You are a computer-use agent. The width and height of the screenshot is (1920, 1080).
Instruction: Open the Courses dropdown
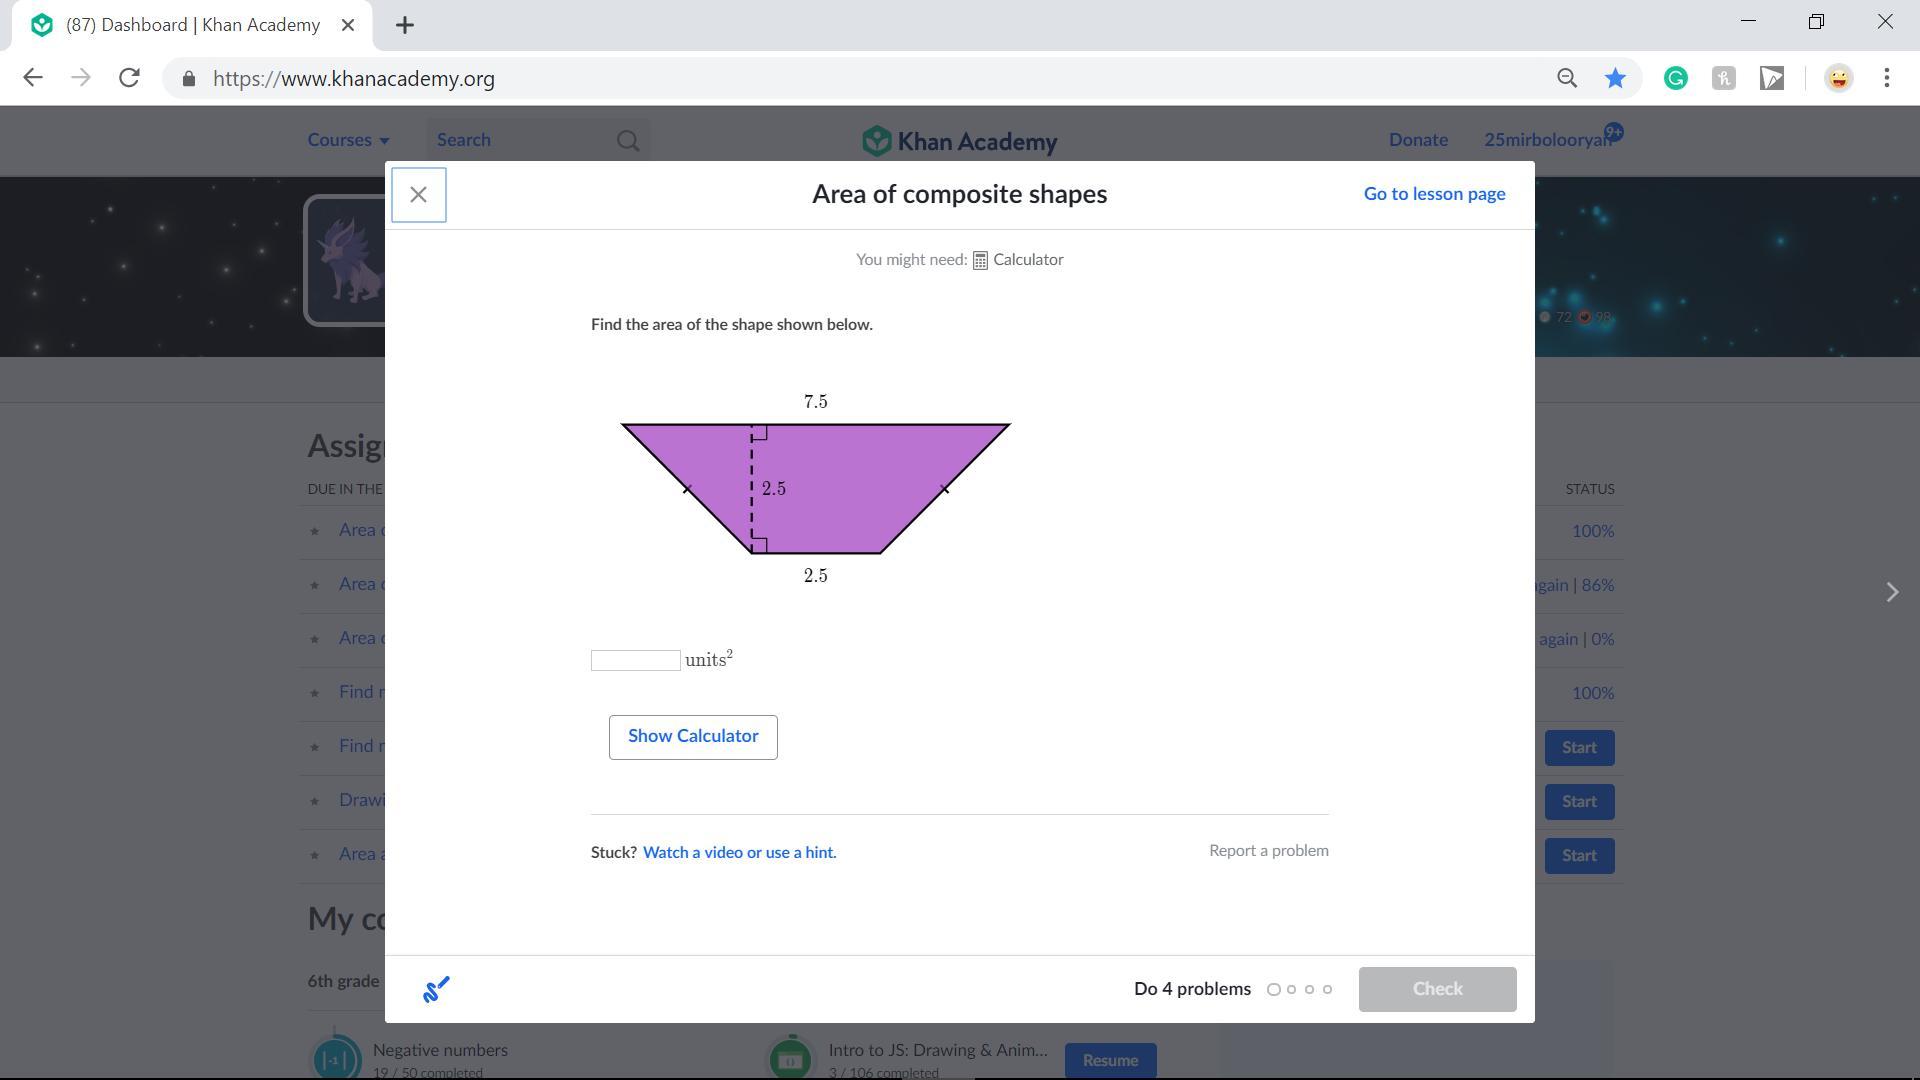(x=348, y=140)
